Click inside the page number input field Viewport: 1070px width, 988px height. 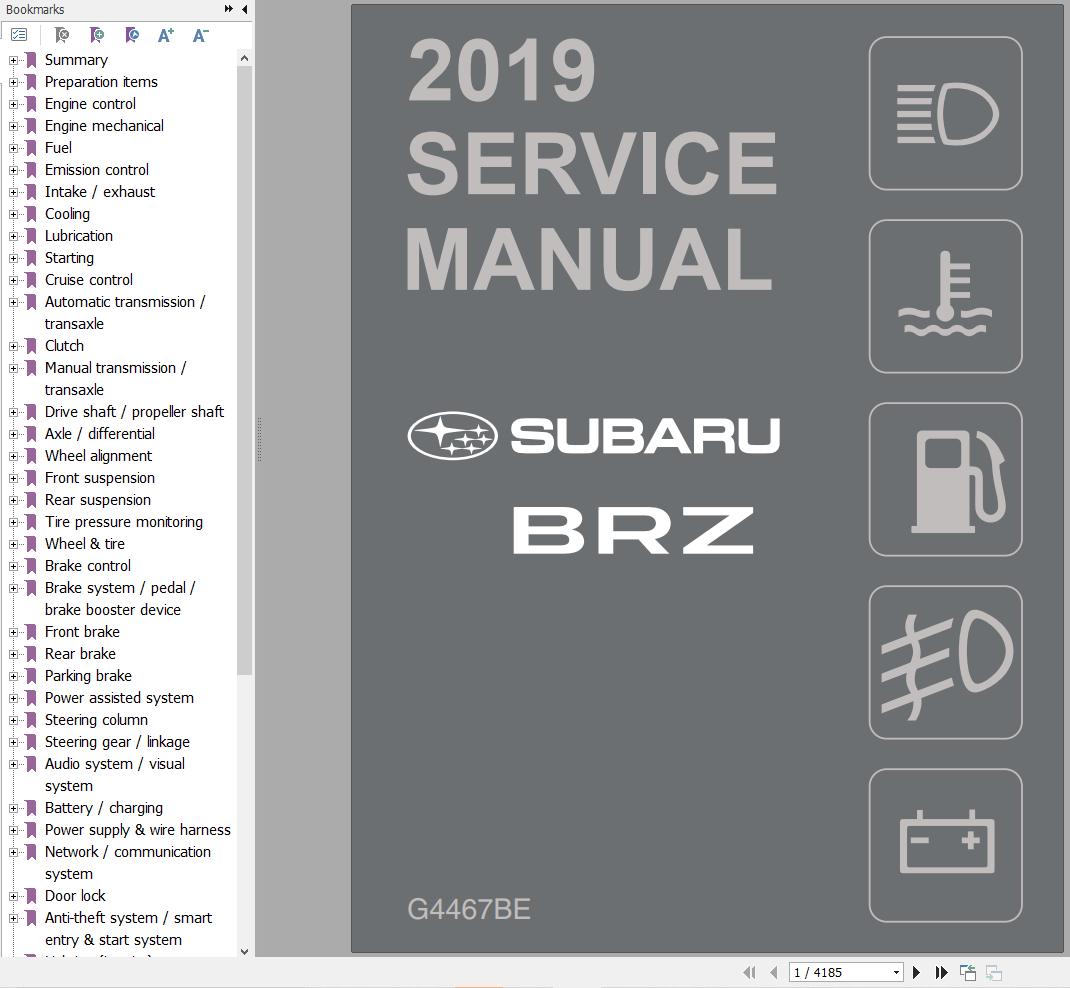[835, 971]
